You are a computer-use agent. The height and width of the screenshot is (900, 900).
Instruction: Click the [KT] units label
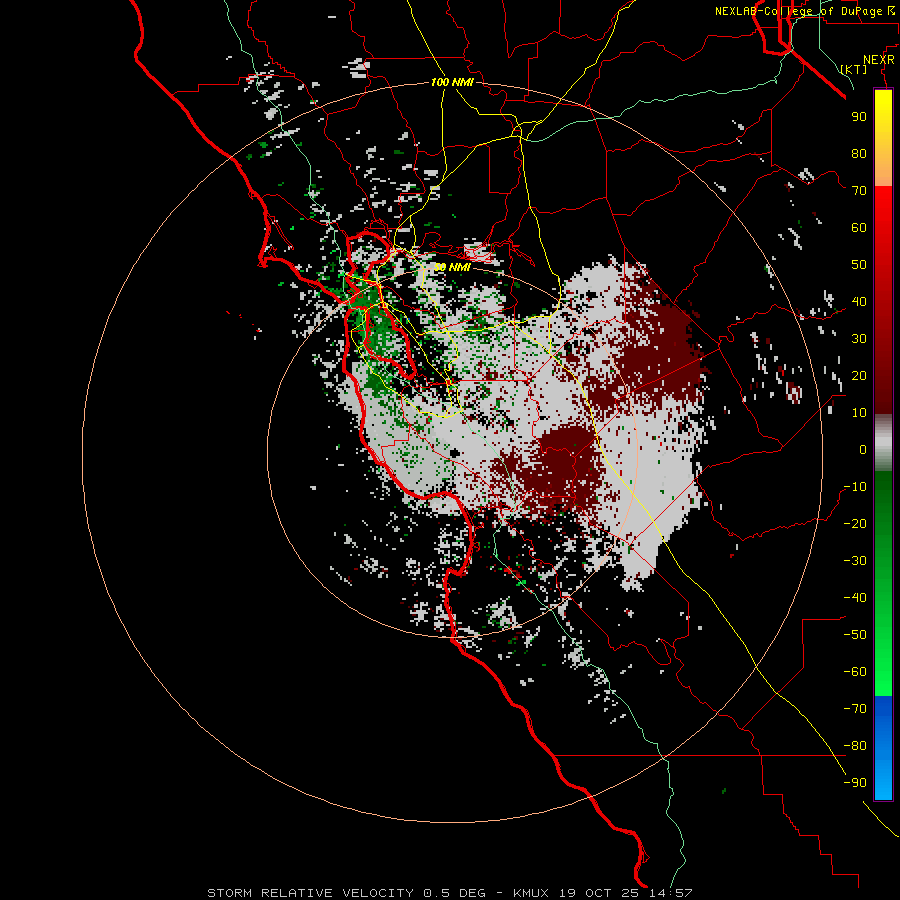click(854, 69)
